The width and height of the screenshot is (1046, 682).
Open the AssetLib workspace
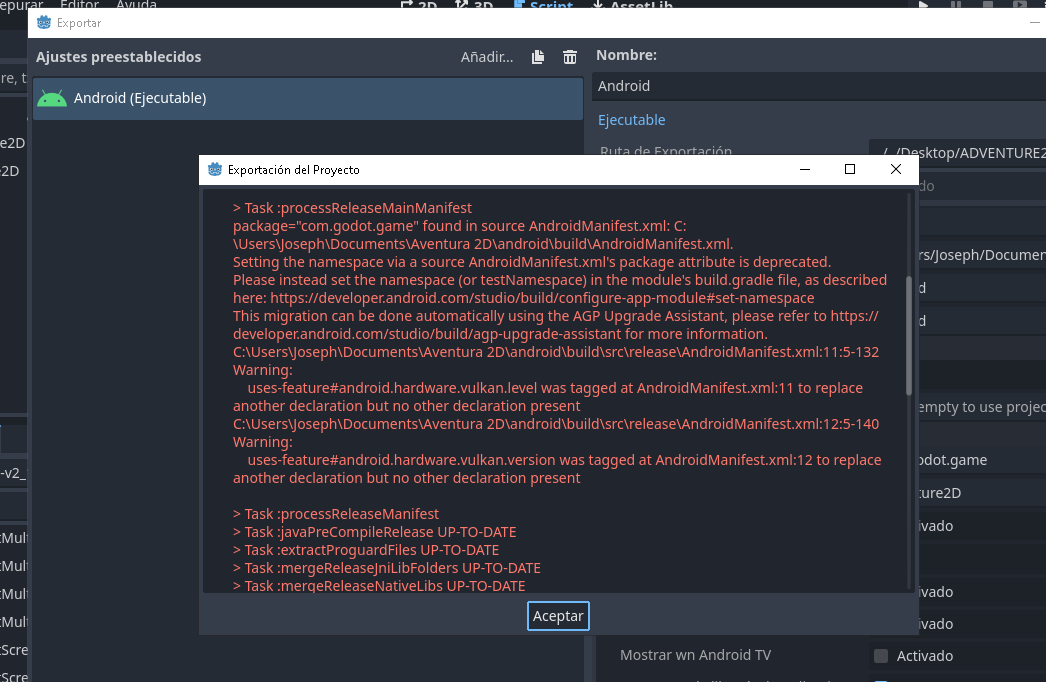point(632,6)
